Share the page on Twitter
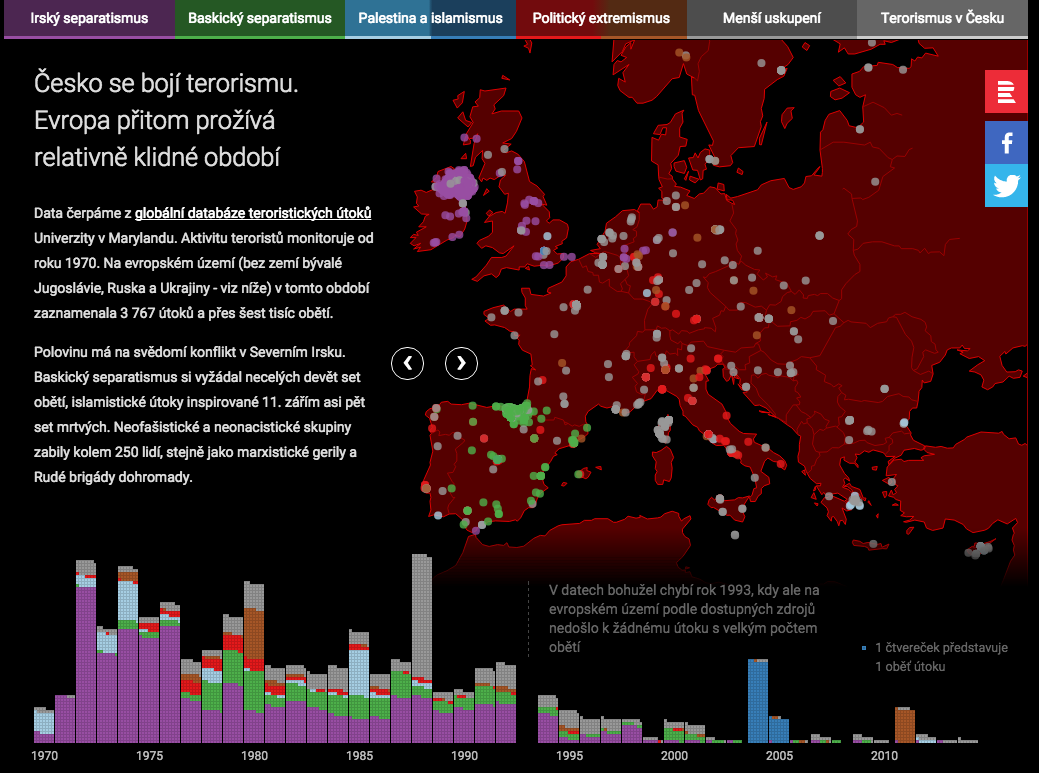This screenshot has width=1039, height=773. 1006,185
